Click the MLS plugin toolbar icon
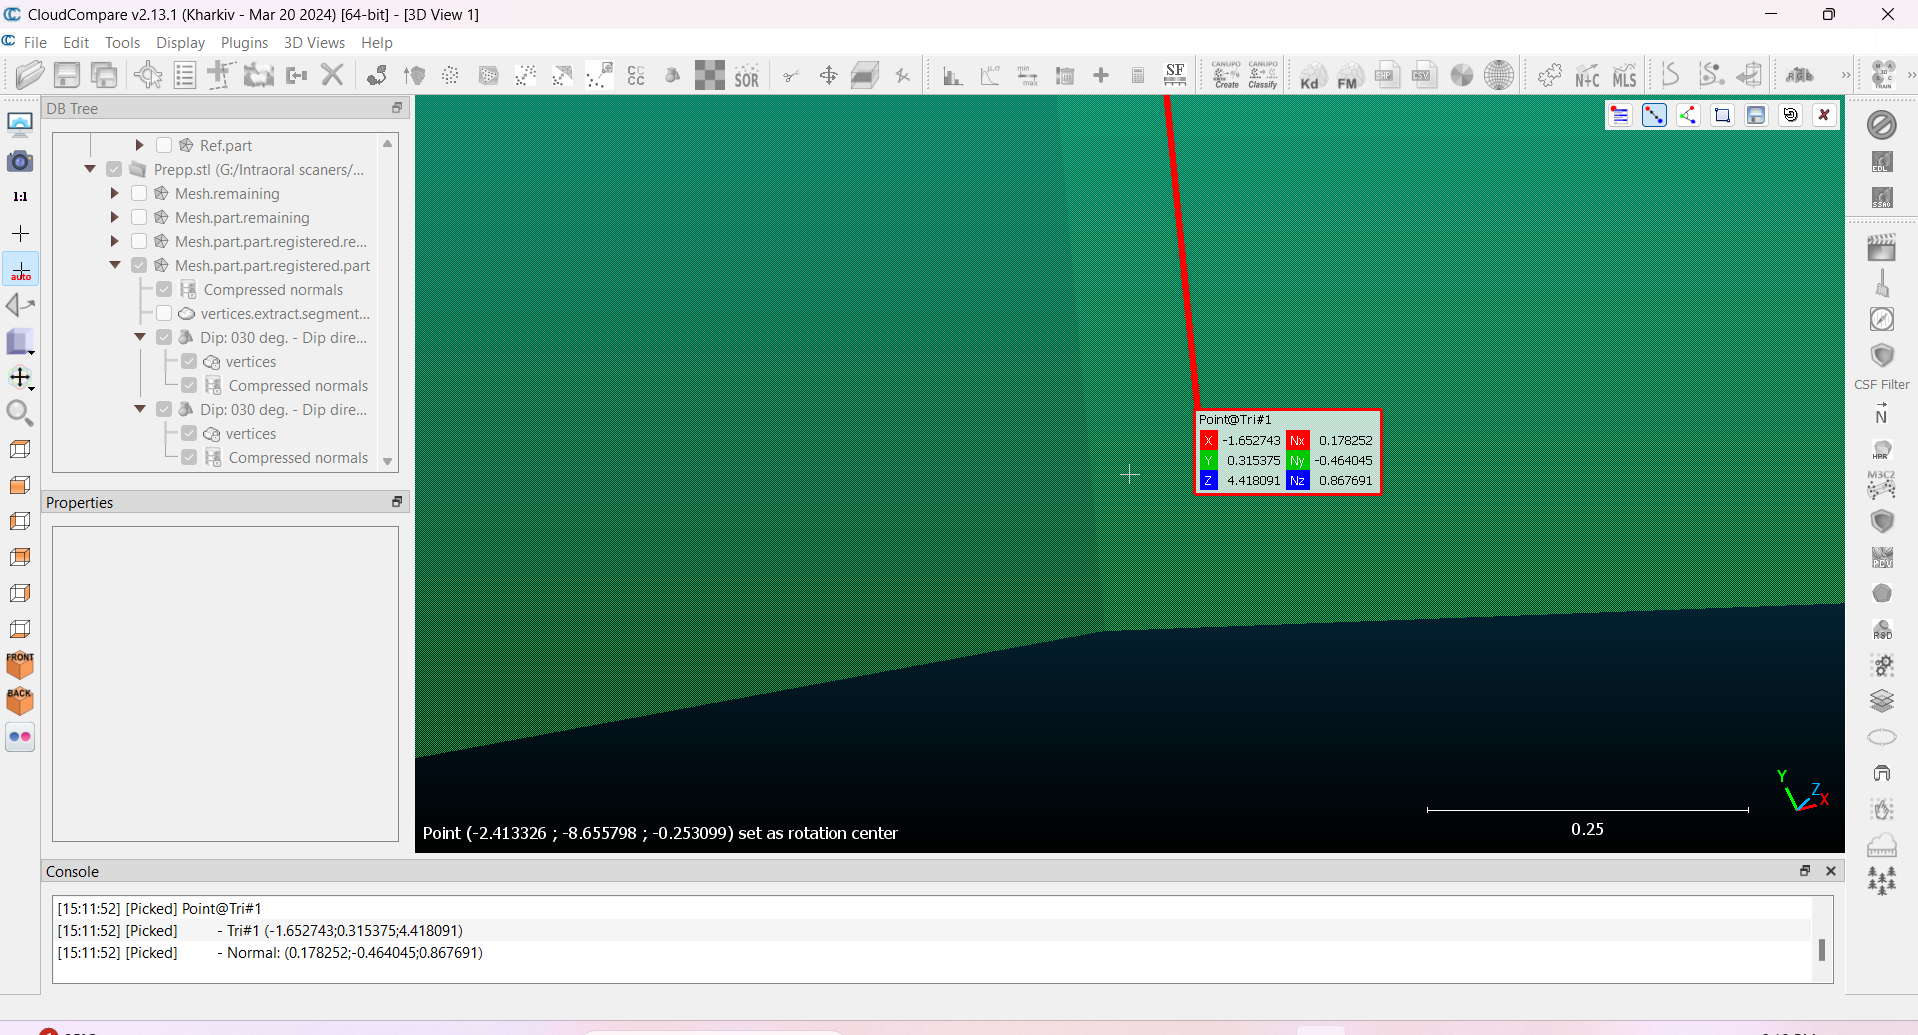This screenshot has height=1035, width=1918. point(1625,76)
